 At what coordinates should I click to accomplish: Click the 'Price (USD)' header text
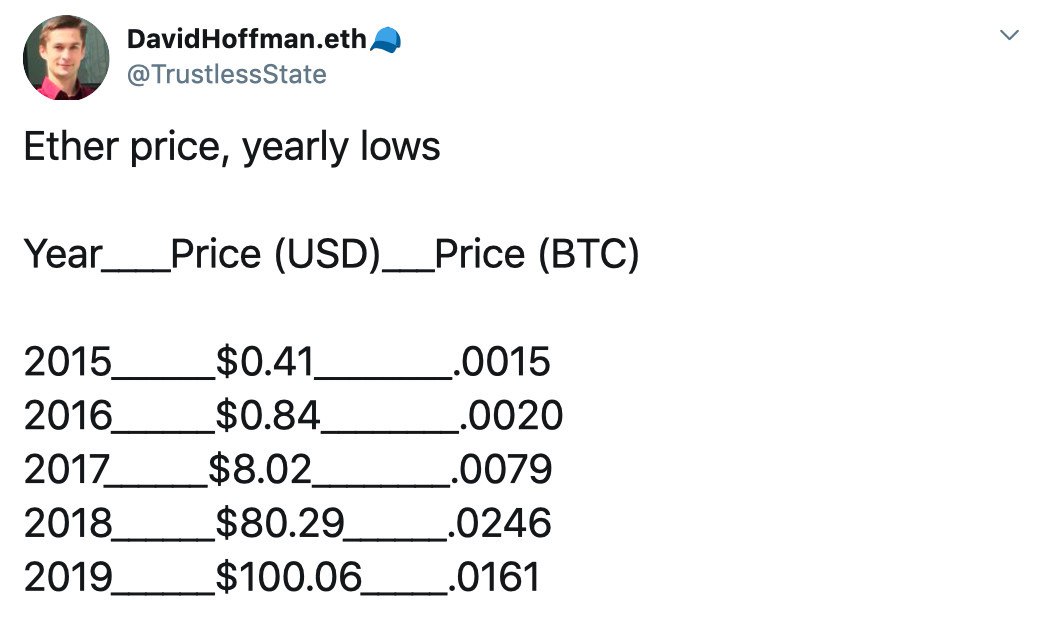click(x=276, y=254)
